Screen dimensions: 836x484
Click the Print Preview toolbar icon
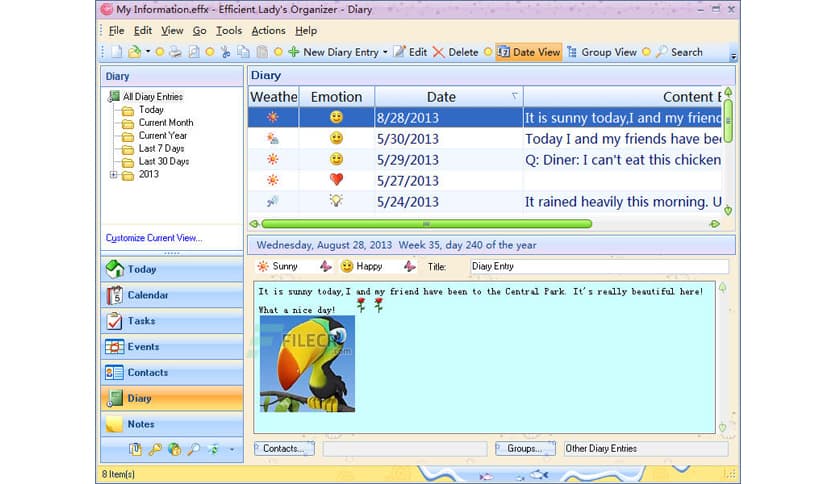pos(194,52)
